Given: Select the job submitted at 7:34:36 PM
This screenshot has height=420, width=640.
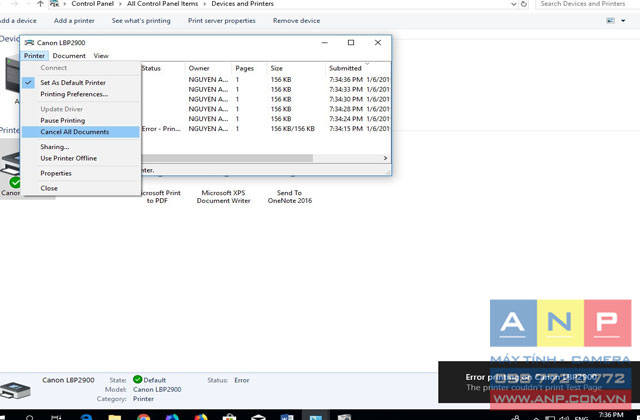Looking at the screenshot, I should pos(266,80).
